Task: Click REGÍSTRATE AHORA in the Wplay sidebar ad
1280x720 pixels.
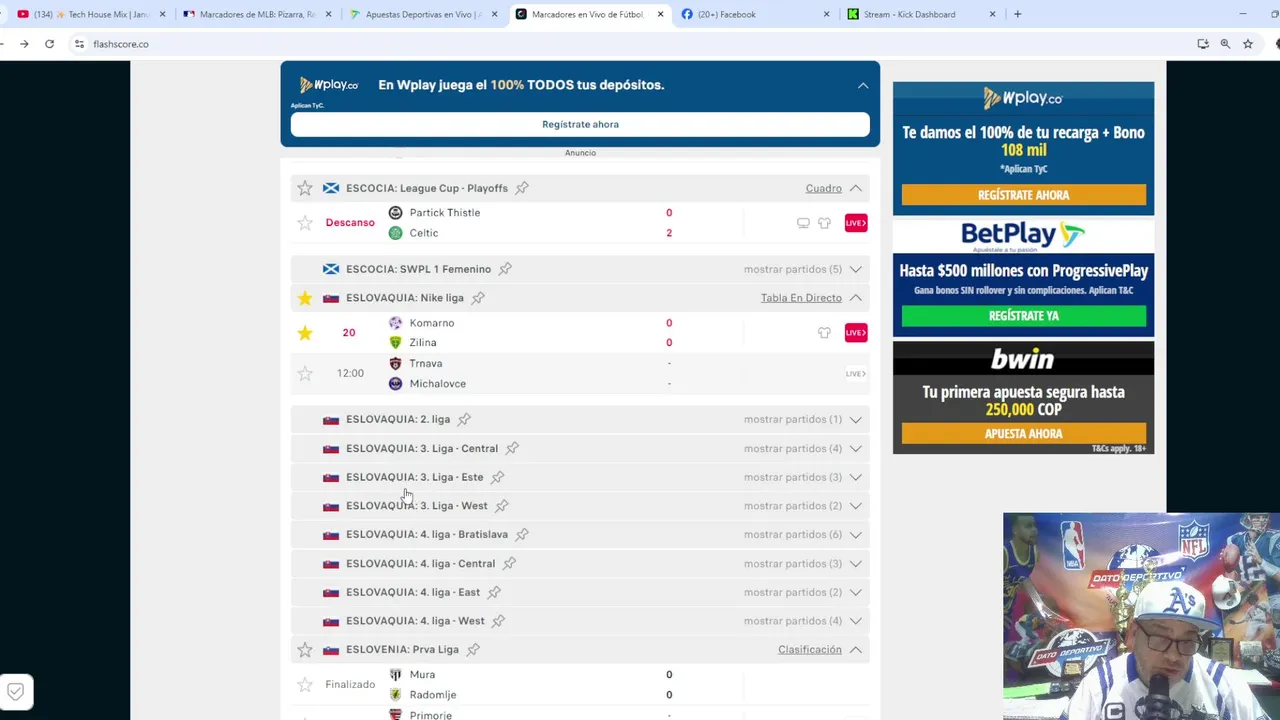Action: (x=1024, y=195)
